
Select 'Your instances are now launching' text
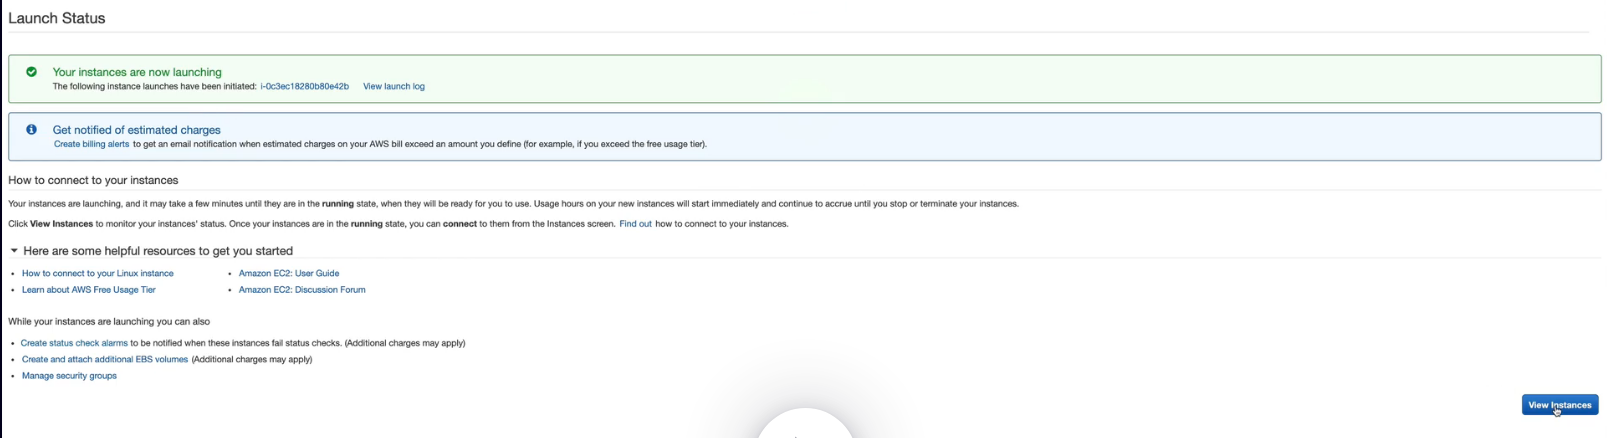pos(137,72)
